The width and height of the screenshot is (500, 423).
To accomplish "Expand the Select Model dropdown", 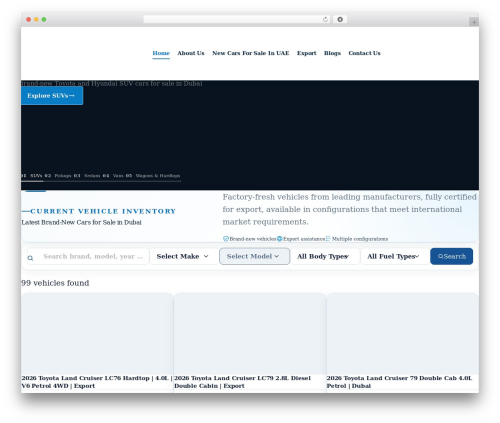I will tap(254, 256).
